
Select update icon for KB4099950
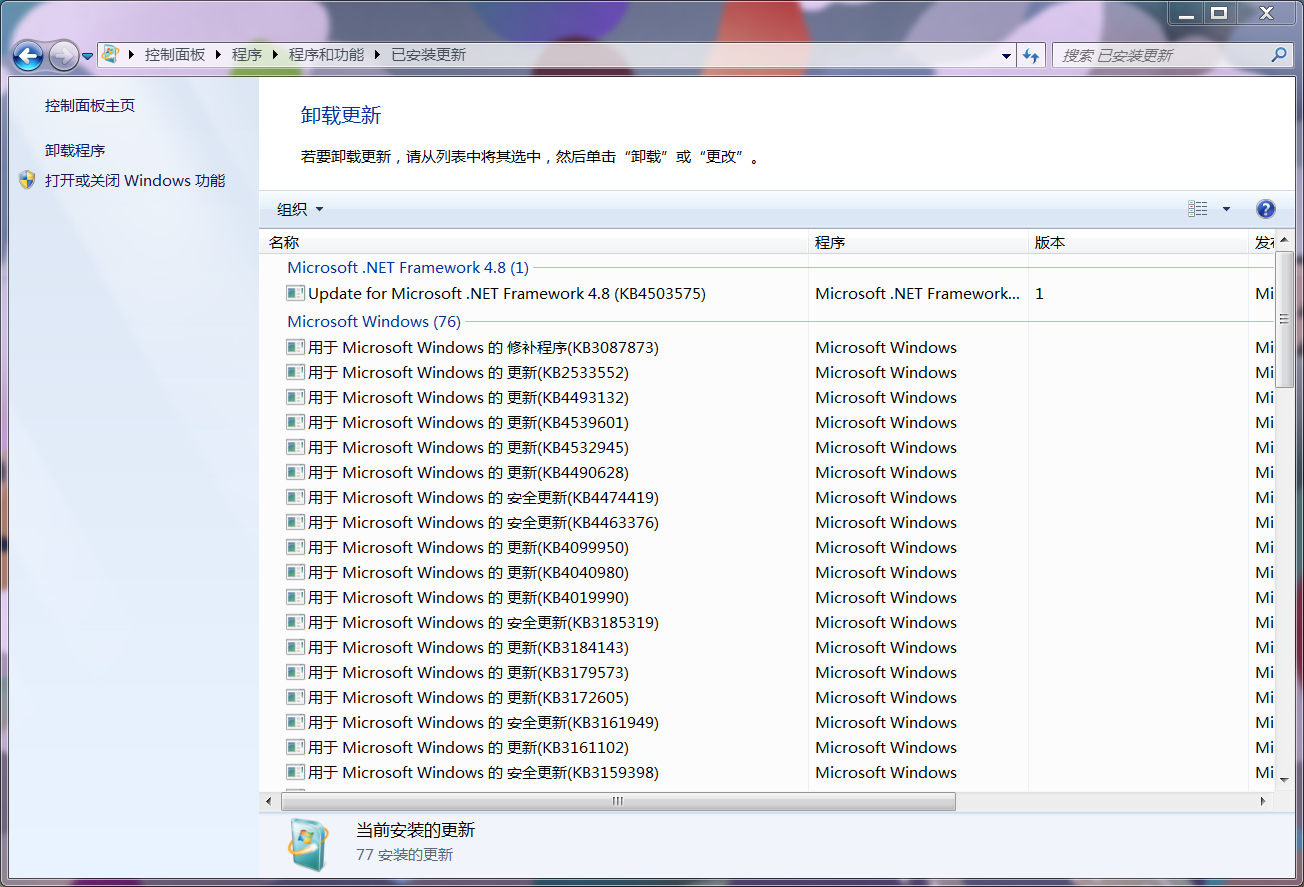click(x=295, y=547)
